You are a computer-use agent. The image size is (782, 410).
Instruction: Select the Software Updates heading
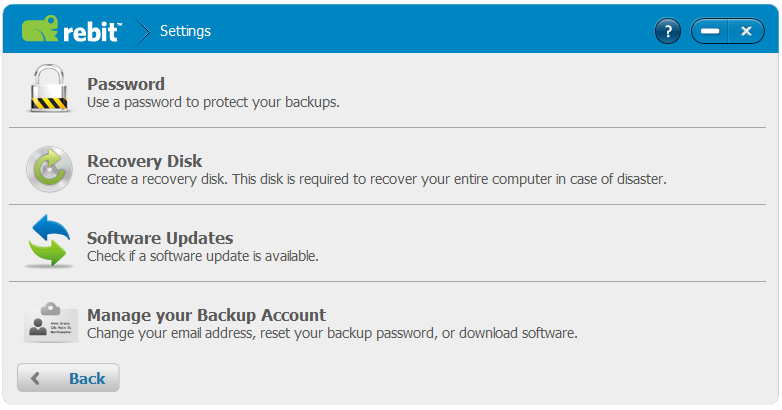tap(160, 238)
